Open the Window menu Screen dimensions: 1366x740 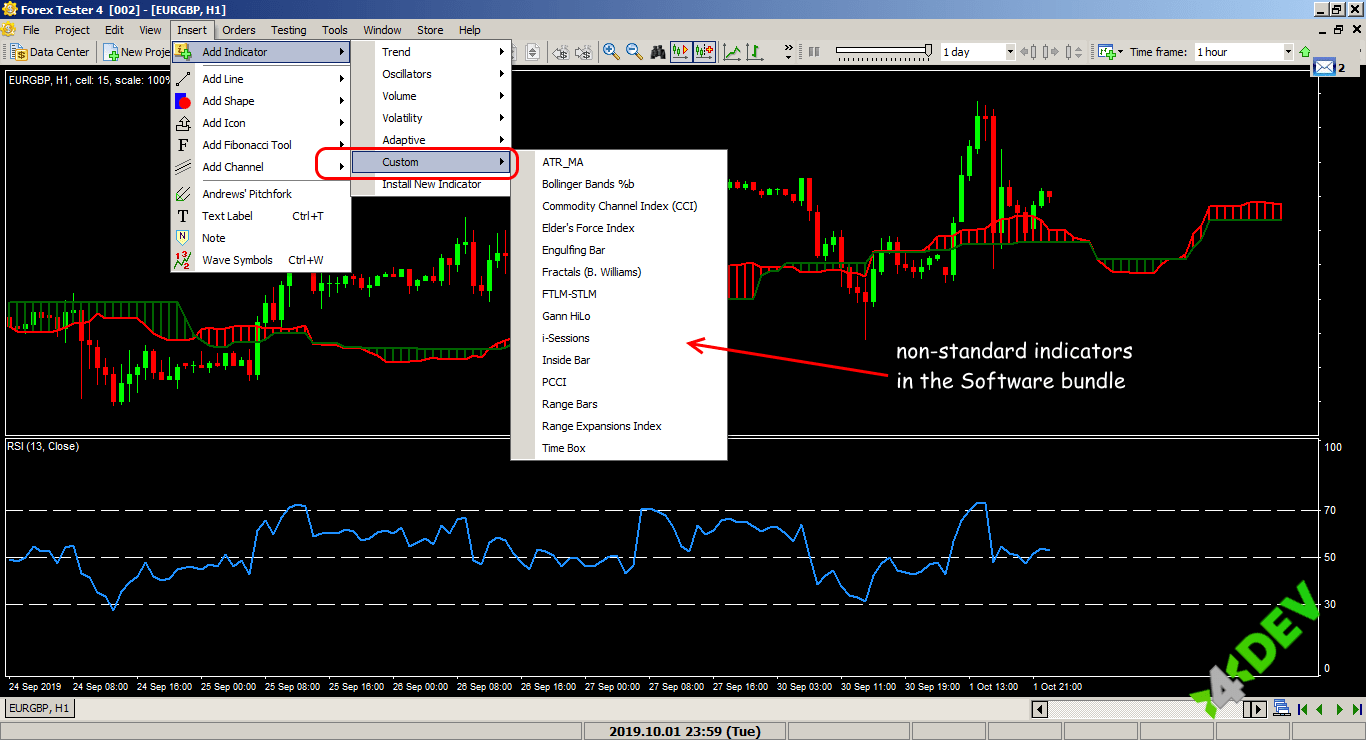pyautogui.click(x=382, y=30)
